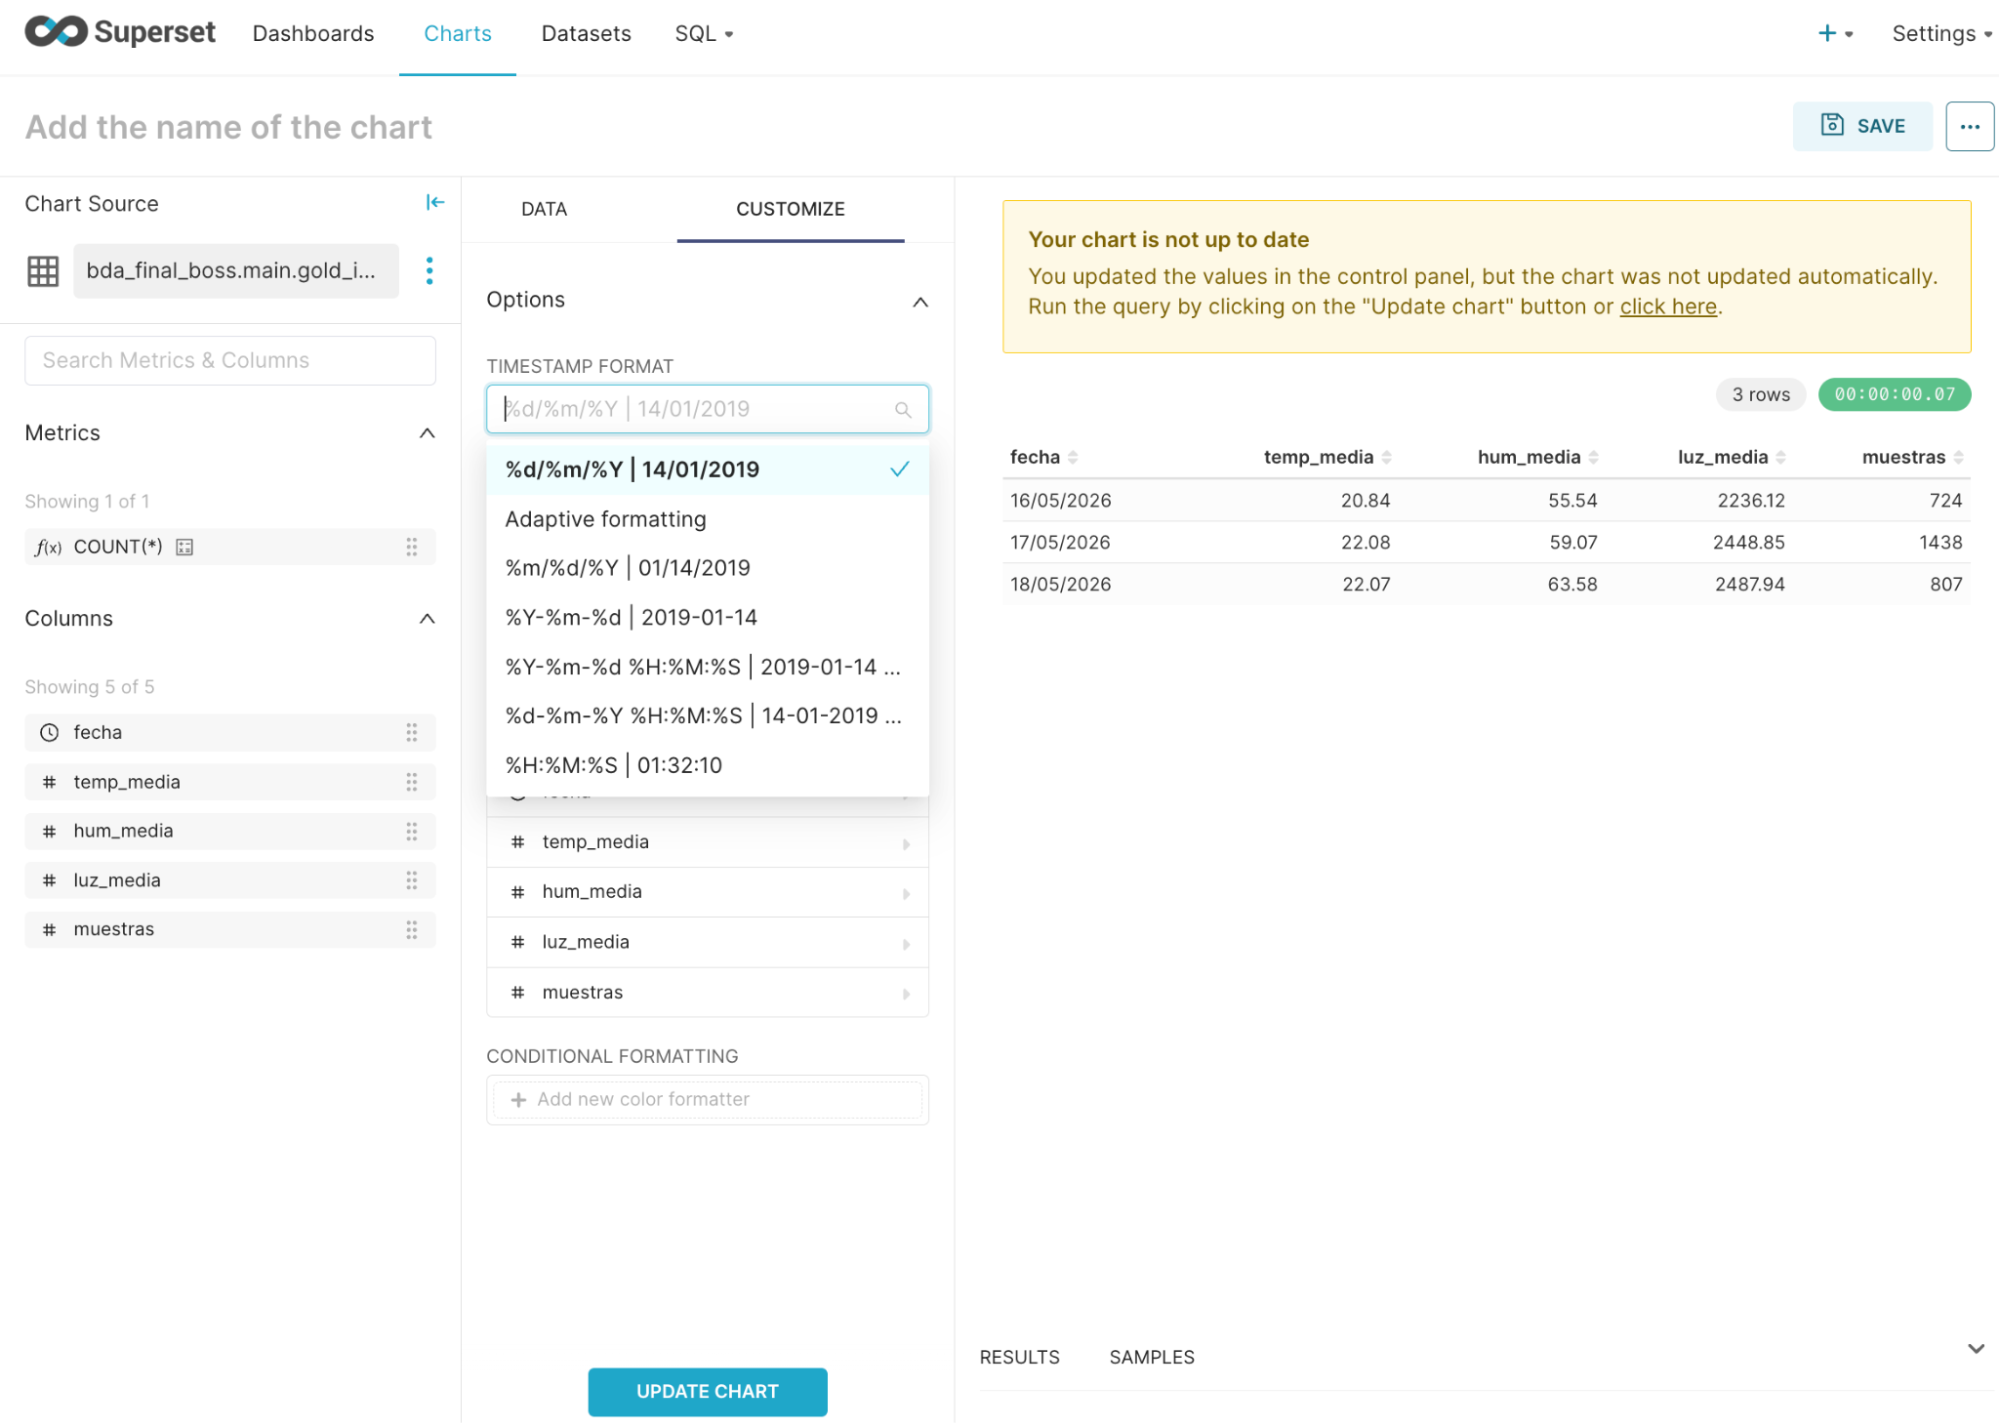Screen dimensions: 1999x1424
Task: Click drag handle of muestras column
Action: point(411,930)
